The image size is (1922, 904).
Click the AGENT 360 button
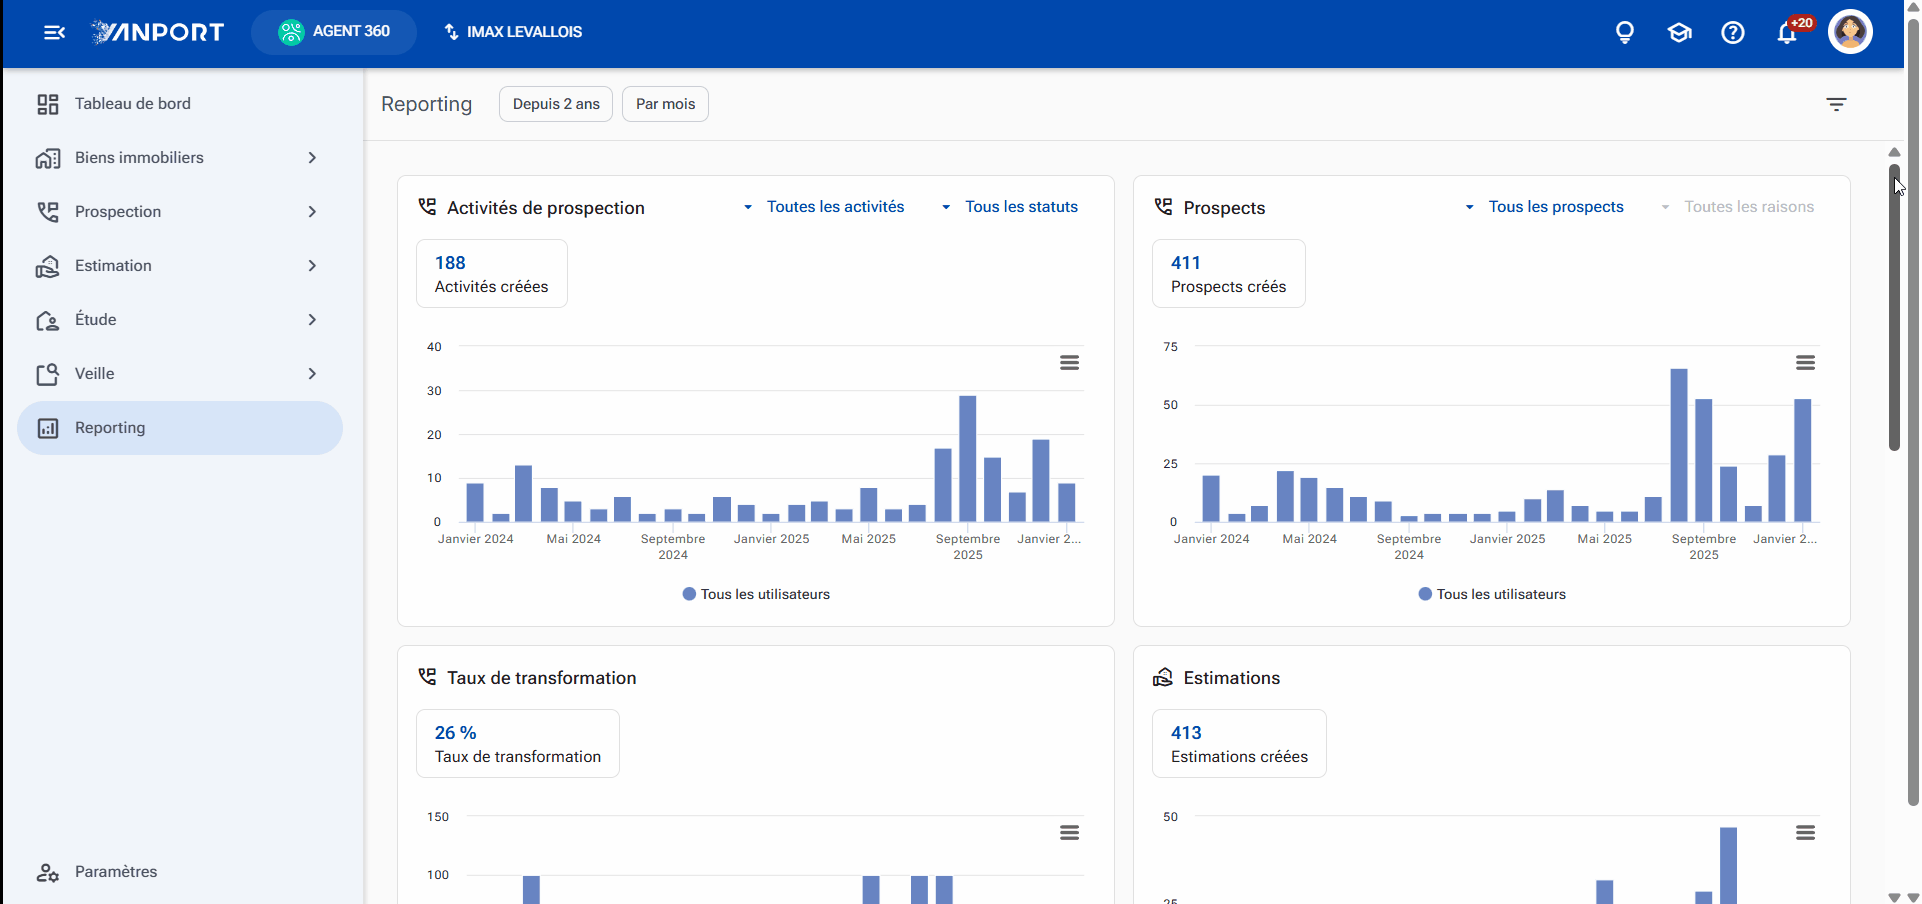coord(334,32)
